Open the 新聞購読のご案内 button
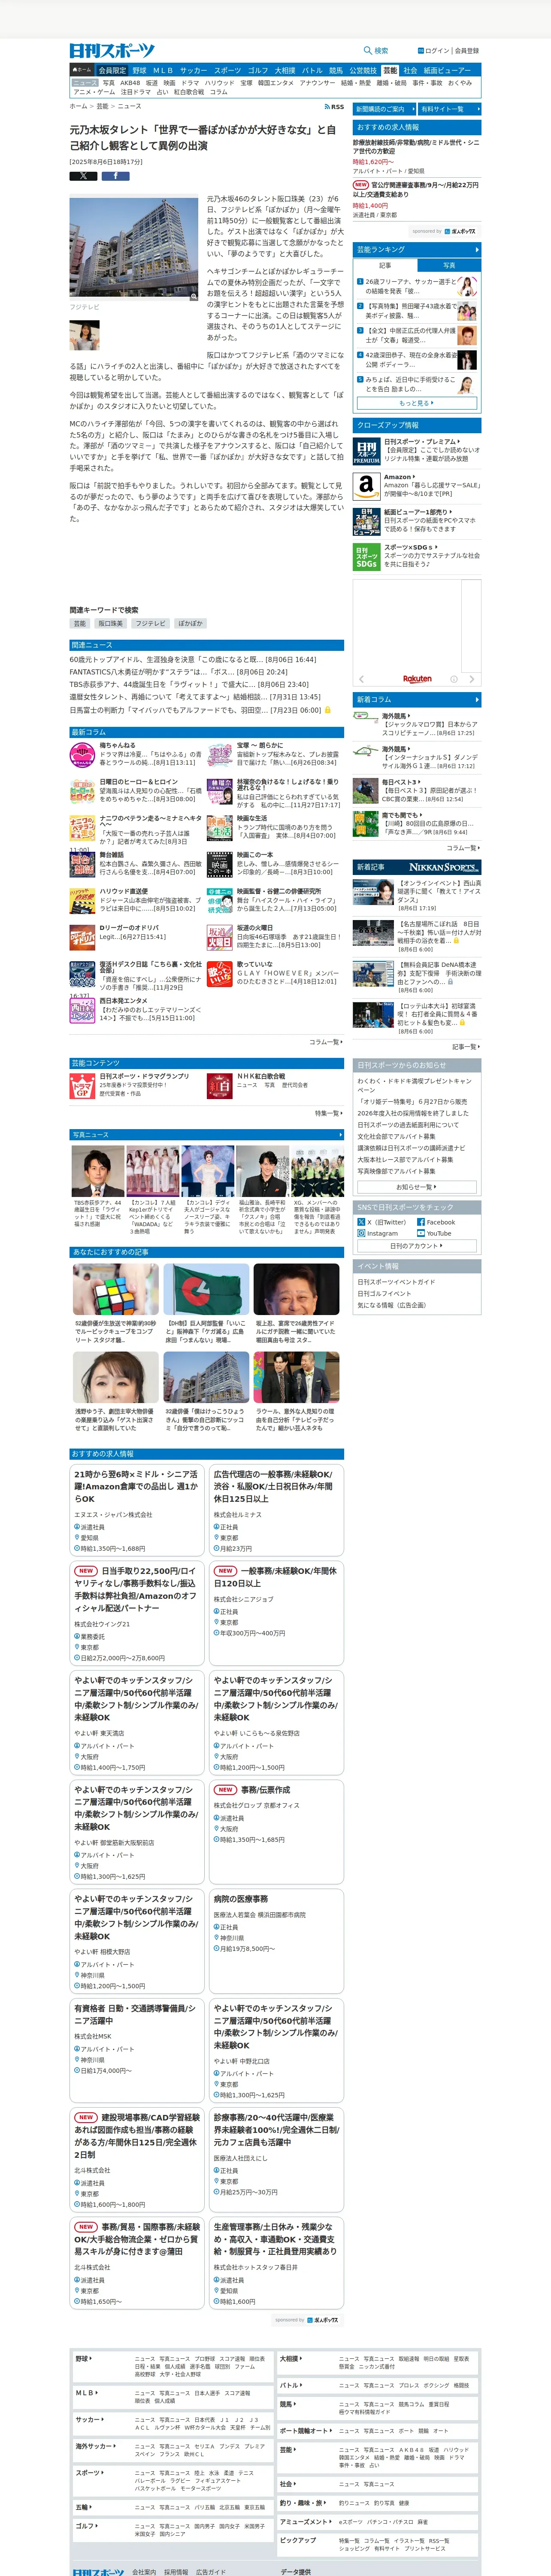The width and height of the screenshot is (551, 2576). click(384, 109)
